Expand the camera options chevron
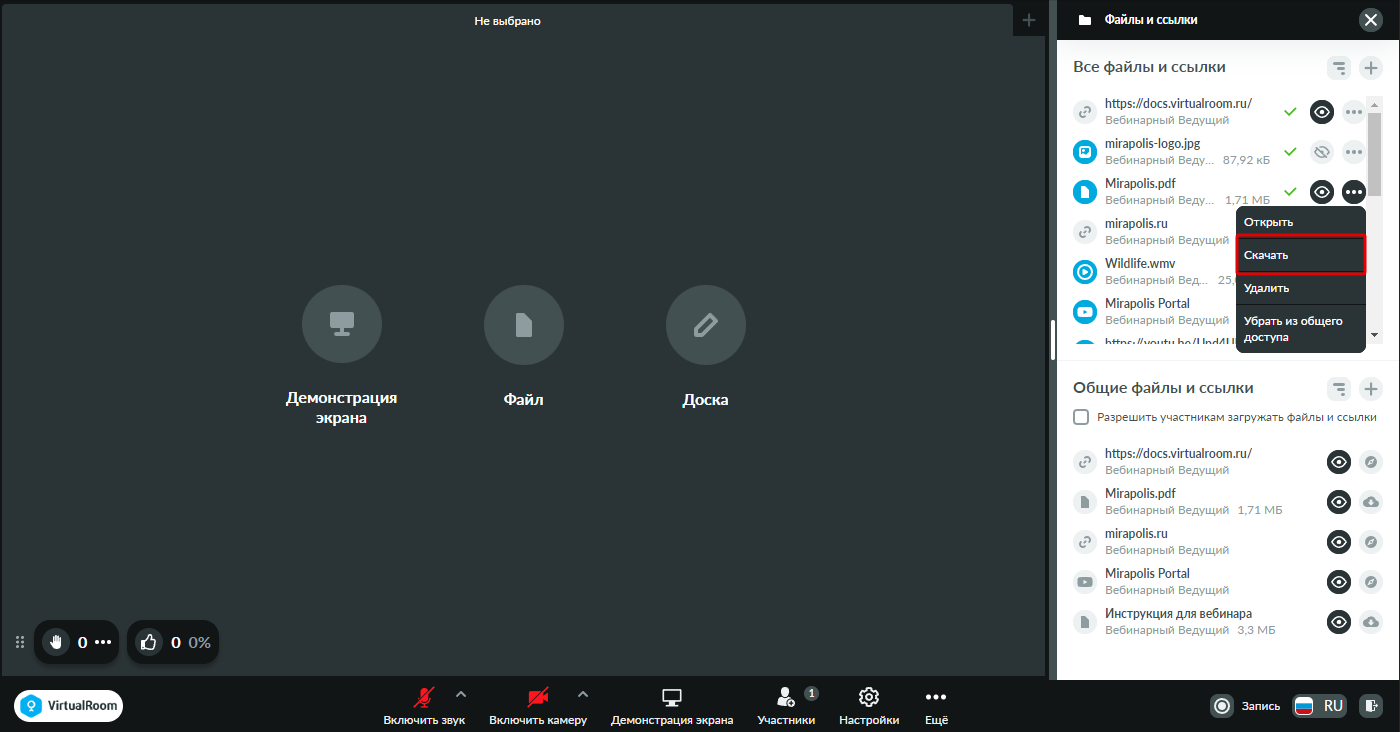Viewport: 1400px width, 732px height. point(583,694)
